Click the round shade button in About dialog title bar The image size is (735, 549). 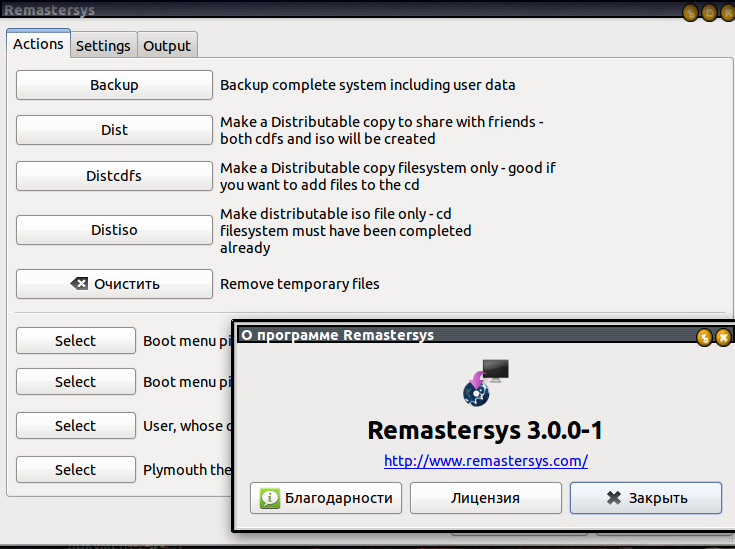point(704,337)
